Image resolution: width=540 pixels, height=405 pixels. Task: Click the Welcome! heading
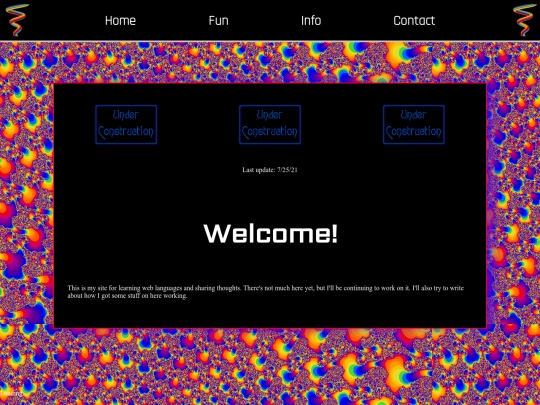pyautogui.click(x=271, y=233)
